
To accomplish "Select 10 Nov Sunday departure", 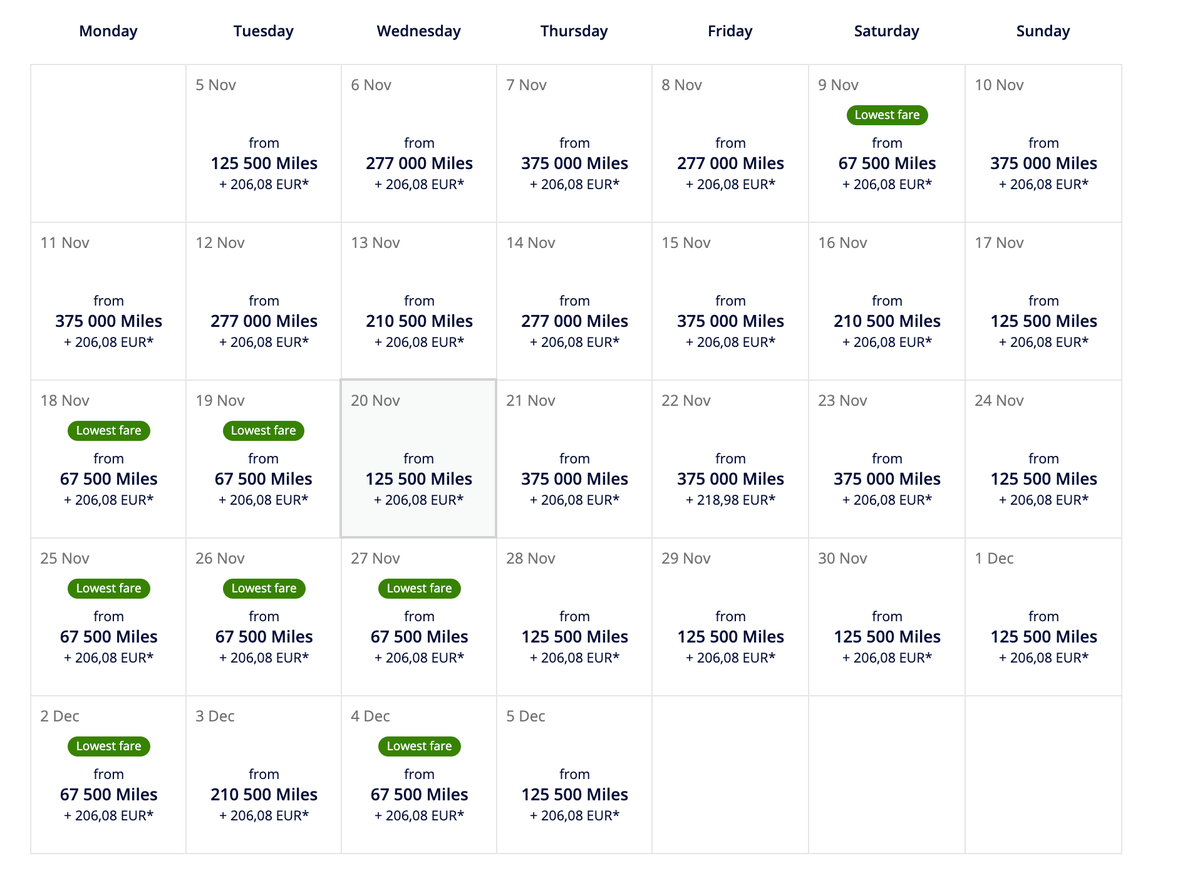I will pyautogui.click(x=1043, y=143).
